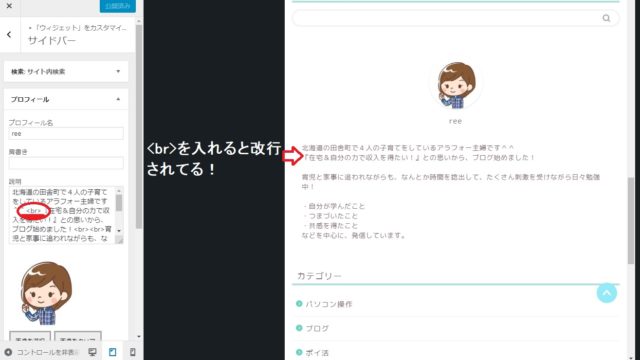Viewport: 640px width, 360px height.
Task: Collapse the プロフィール widget panel
Action: pos(66,99)
